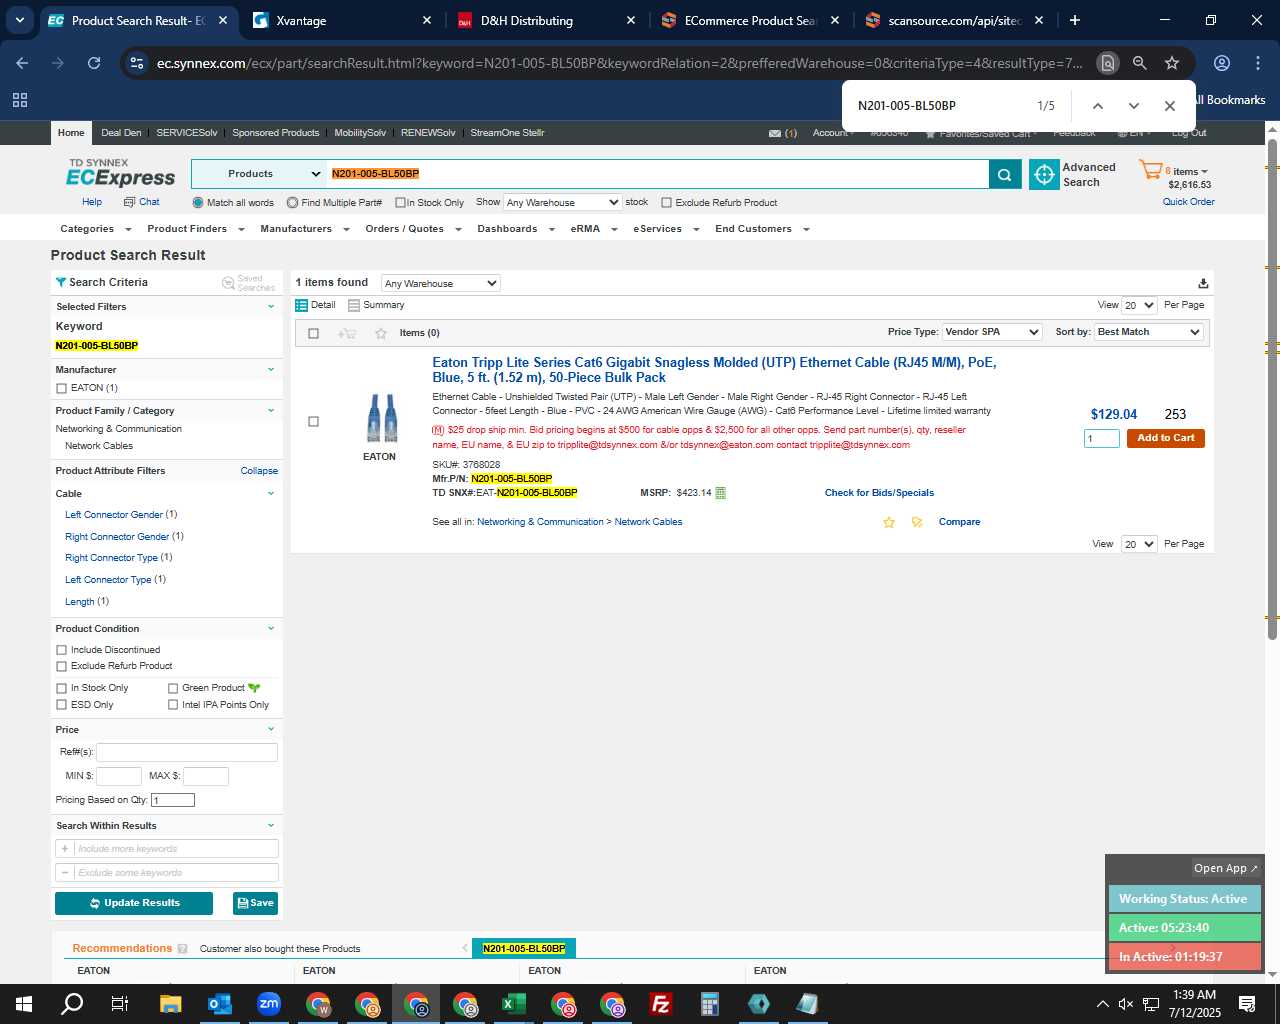Screen dimensions: 1280x1024
Task: Bookmark this page with star icon
Action: [1172, 63]
